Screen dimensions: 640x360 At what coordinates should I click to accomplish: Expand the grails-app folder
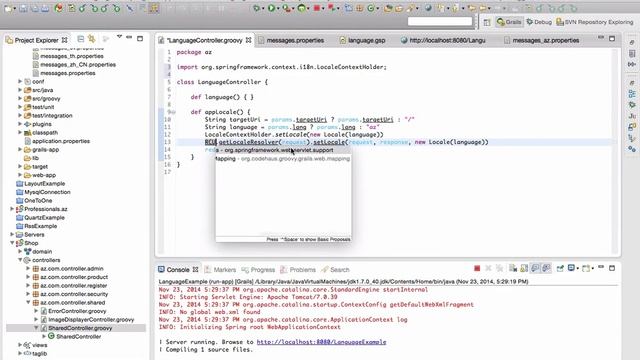[x=20, y=149]
